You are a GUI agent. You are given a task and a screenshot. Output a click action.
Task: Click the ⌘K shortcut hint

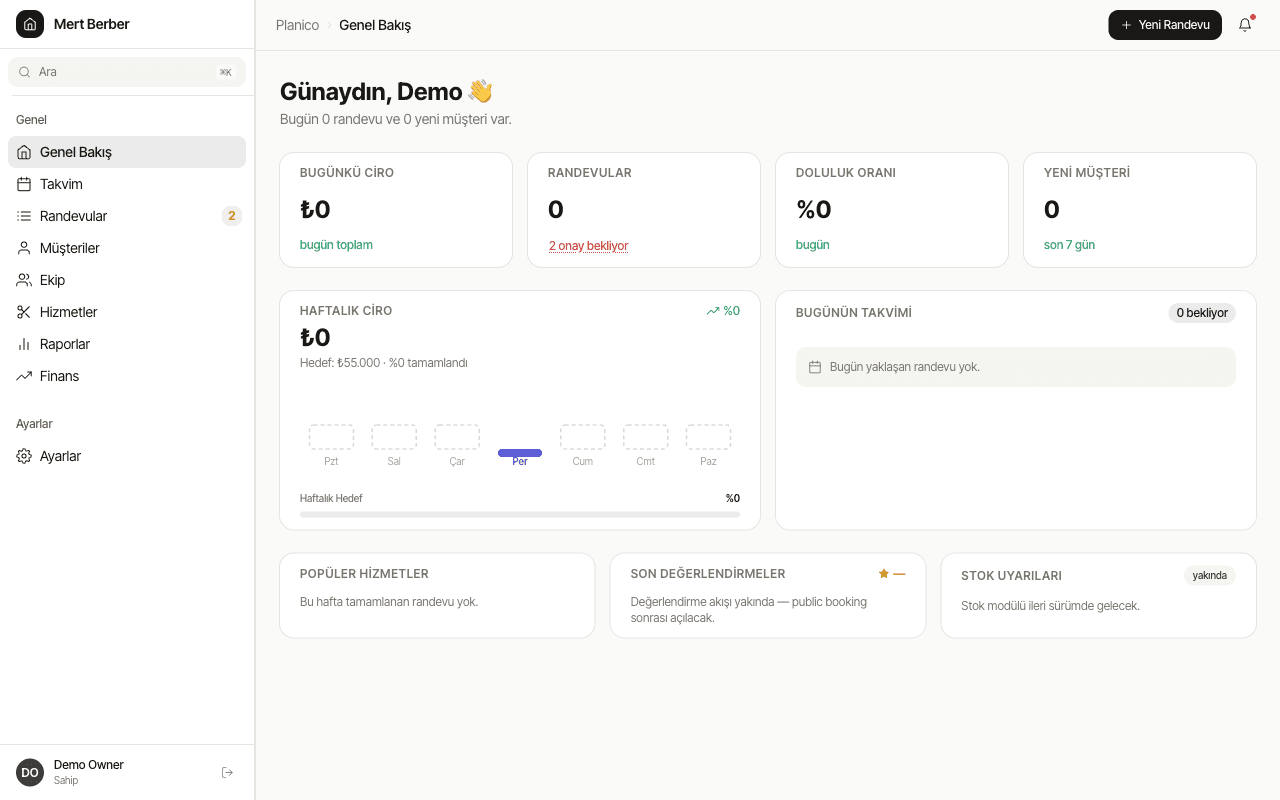226,72
